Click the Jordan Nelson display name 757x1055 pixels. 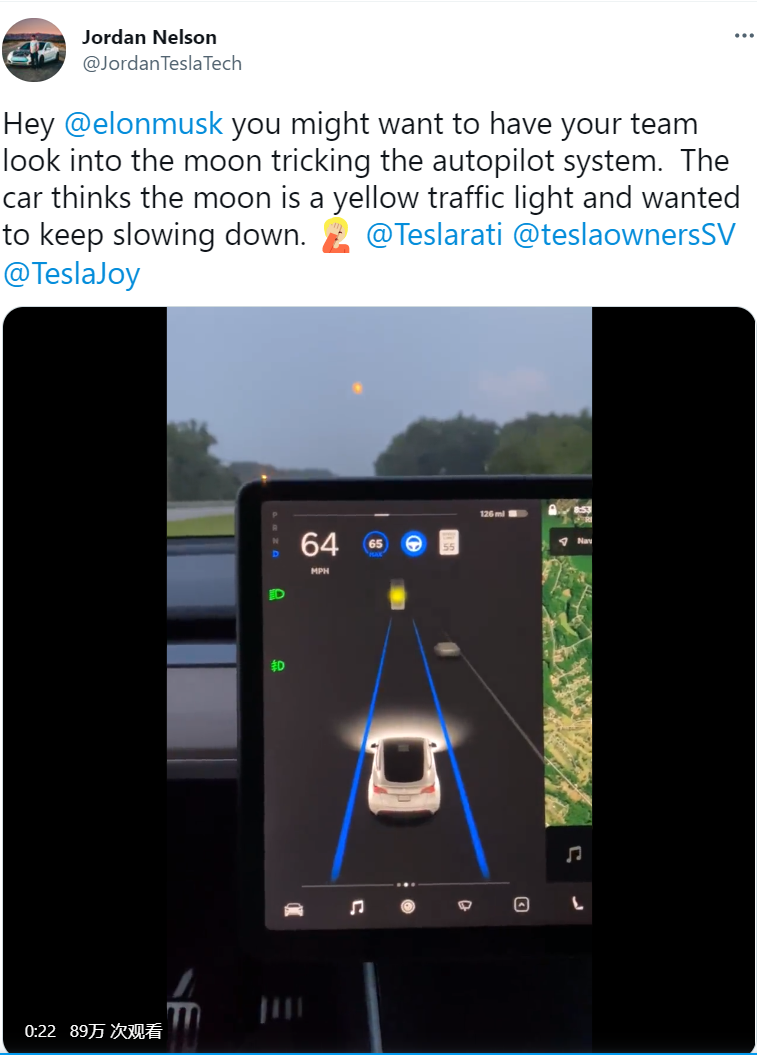(149, 37)
